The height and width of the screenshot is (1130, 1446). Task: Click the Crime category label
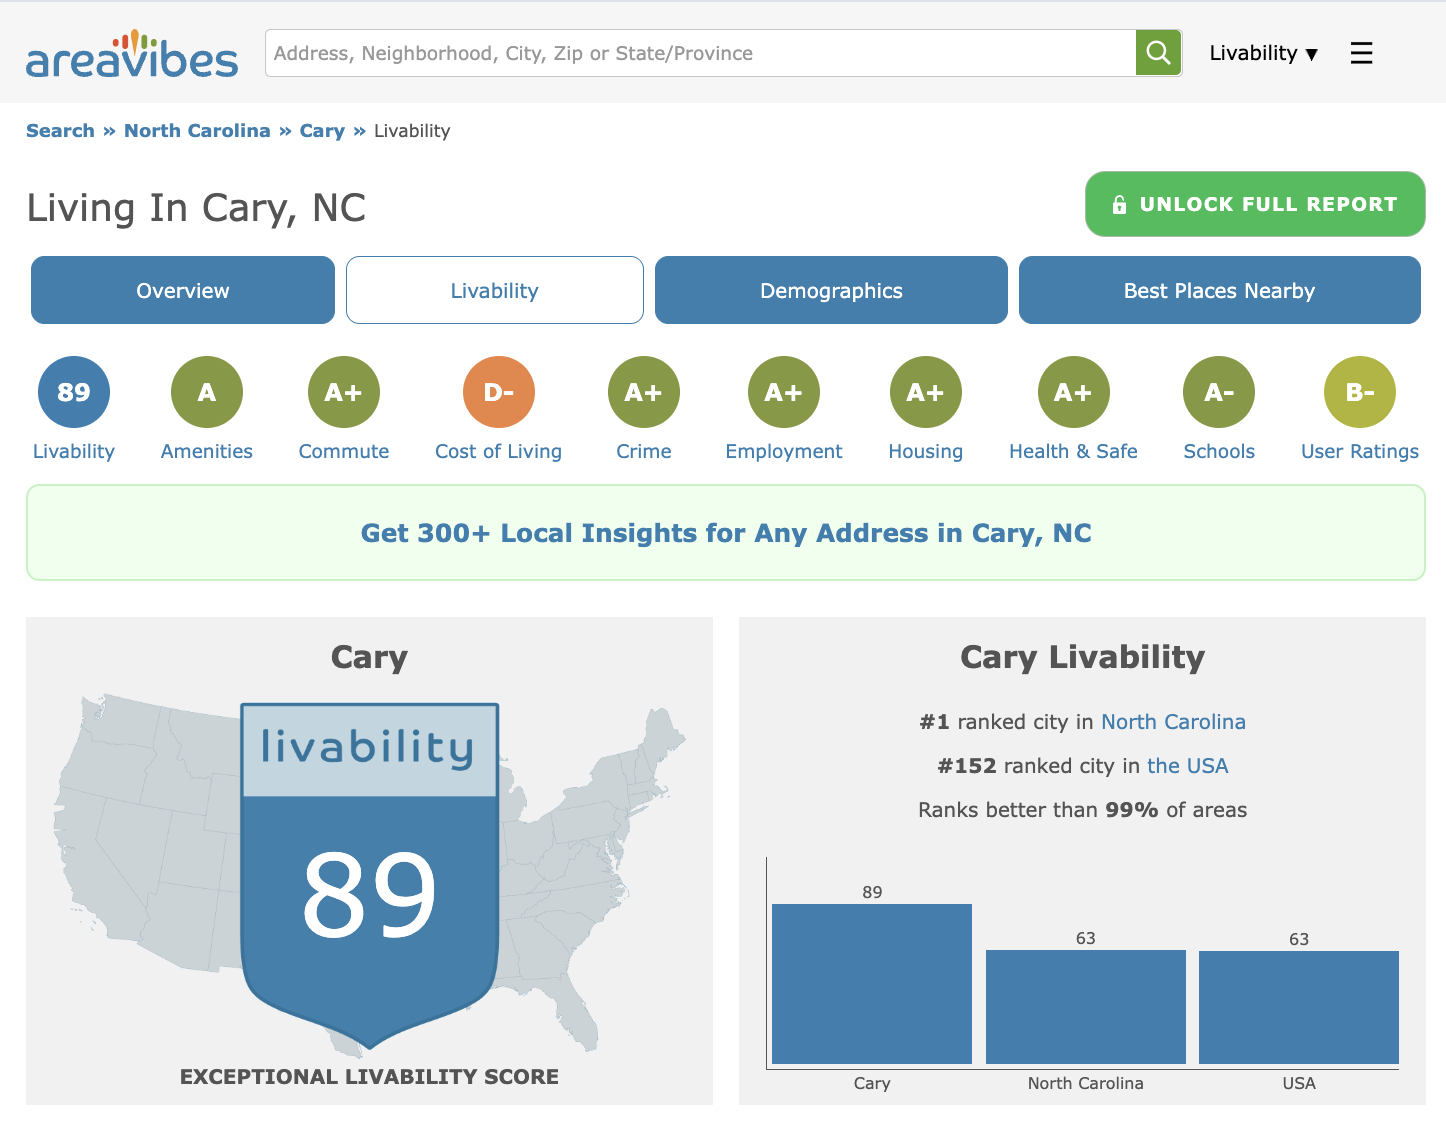644,451
